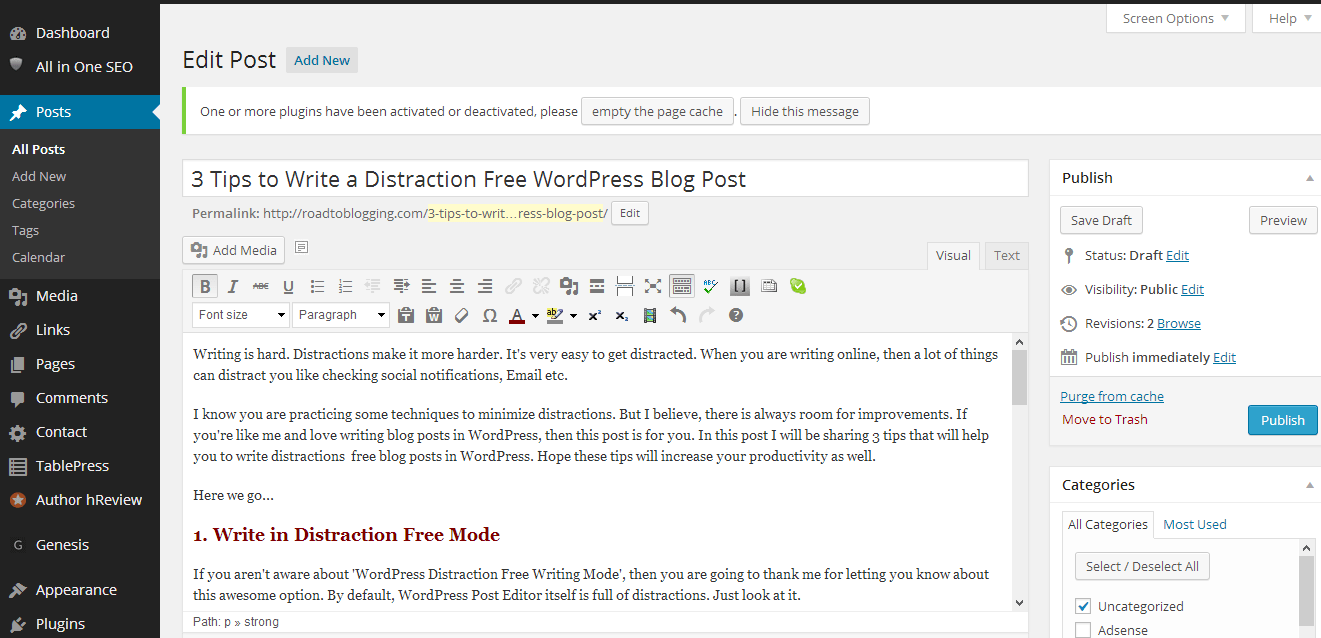This screenshot has width=1321, height=638.
Task: Apply the yellow highlight color
Action: (555, 315)
